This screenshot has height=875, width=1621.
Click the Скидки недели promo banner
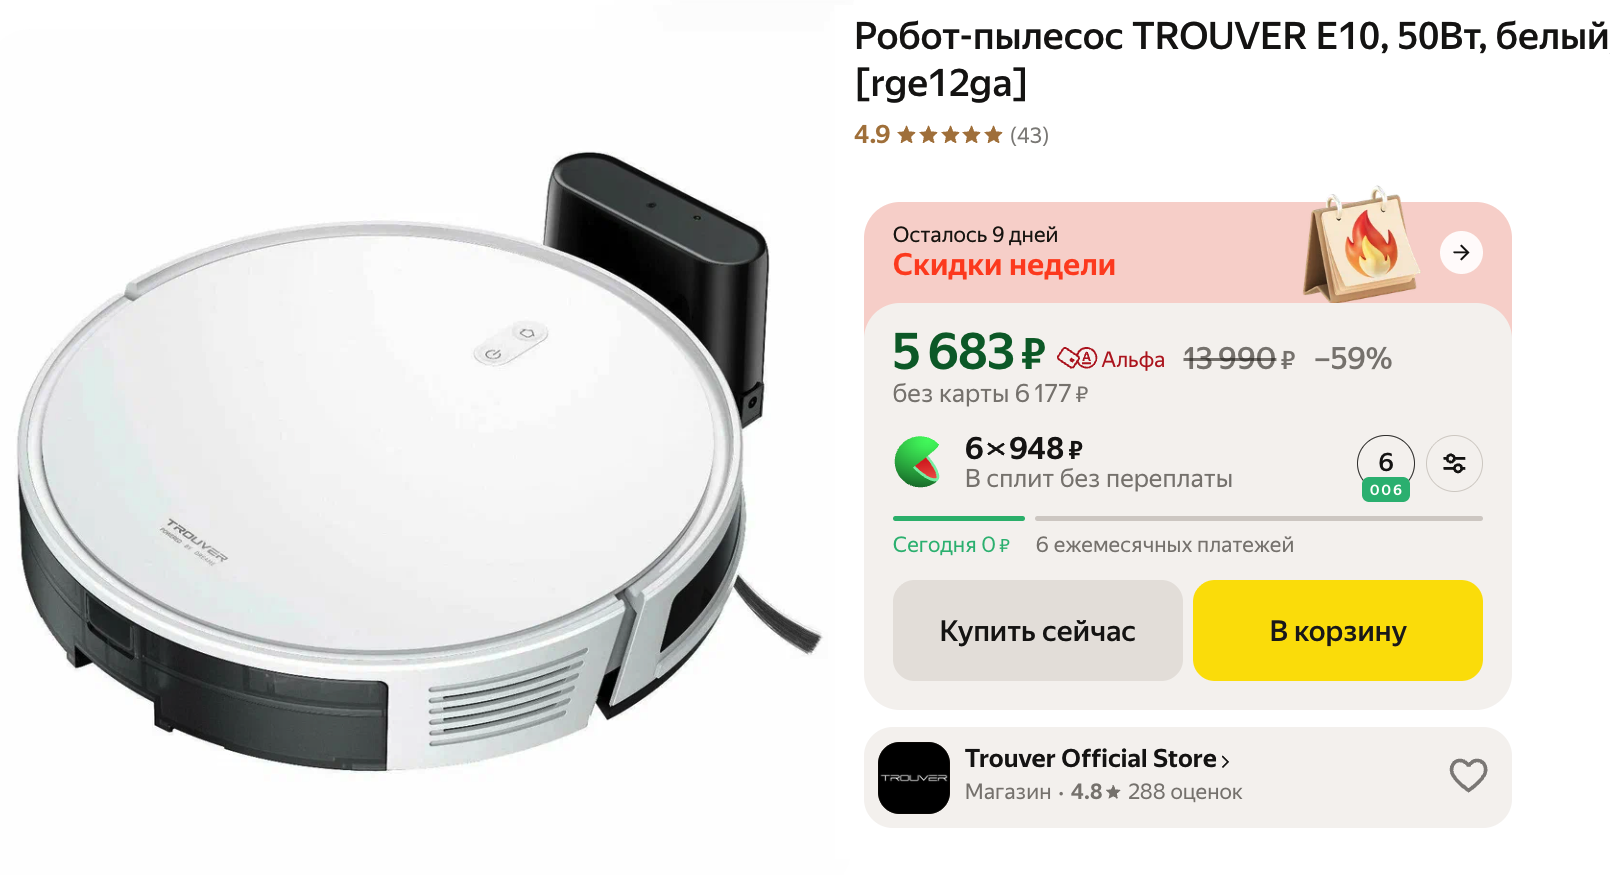pyautogui.click(x=1188, y=253)
